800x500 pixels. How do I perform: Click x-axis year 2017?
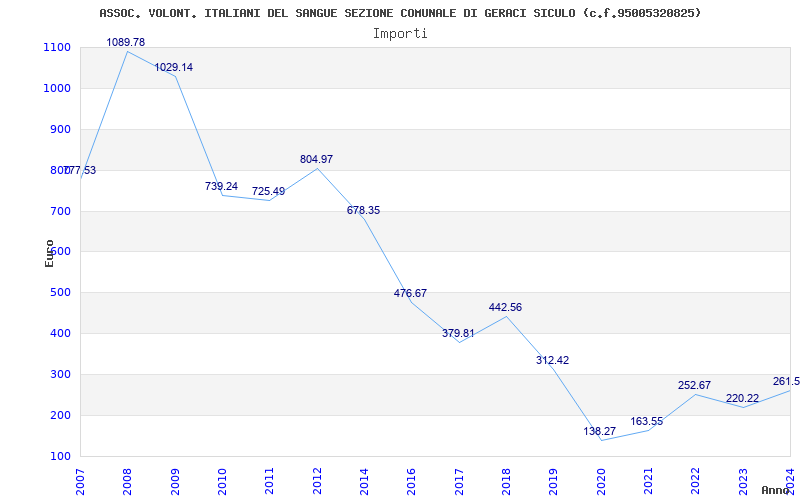coord(459,481)
